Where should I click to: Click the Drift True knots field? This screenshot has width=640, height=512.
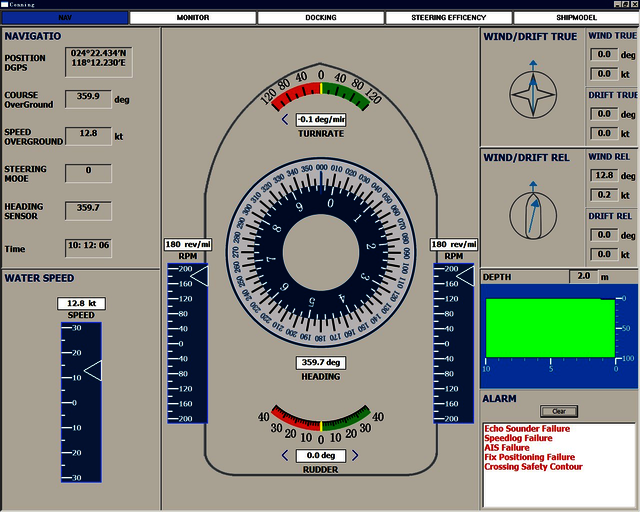tap(604, 134)
